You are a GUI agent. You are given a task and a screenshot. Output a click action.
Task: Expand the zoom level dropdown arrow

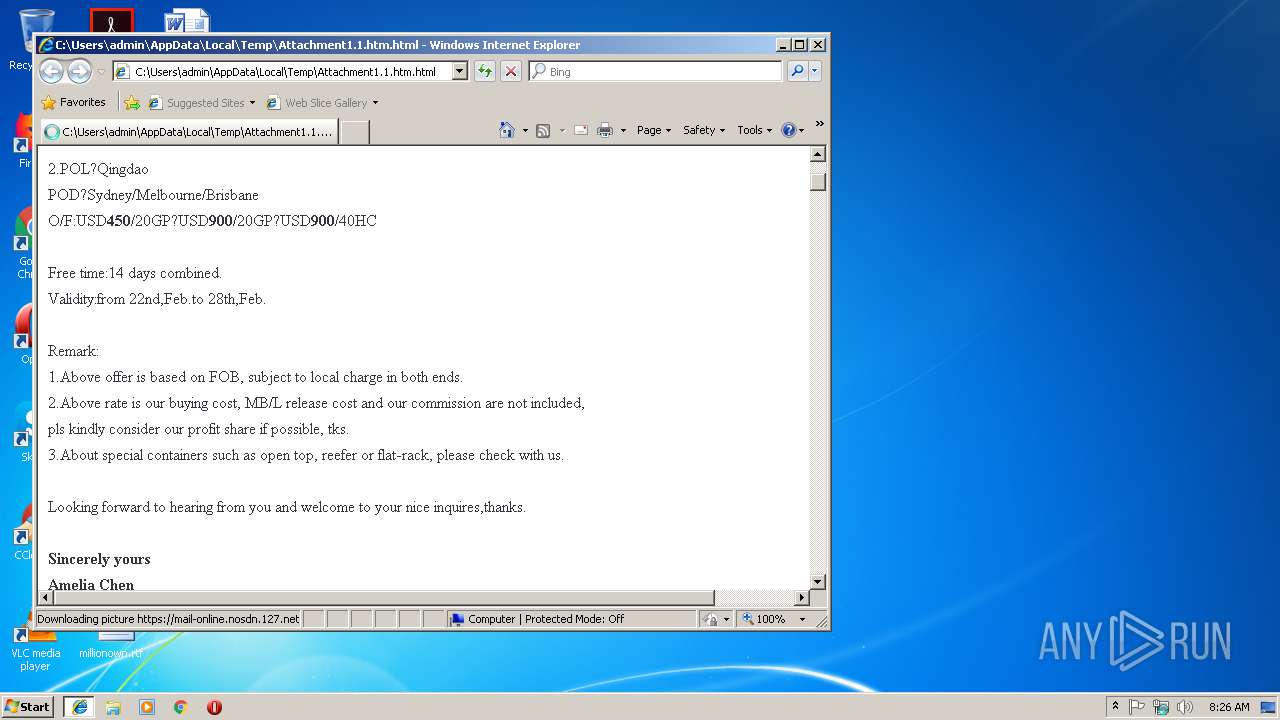802,619
